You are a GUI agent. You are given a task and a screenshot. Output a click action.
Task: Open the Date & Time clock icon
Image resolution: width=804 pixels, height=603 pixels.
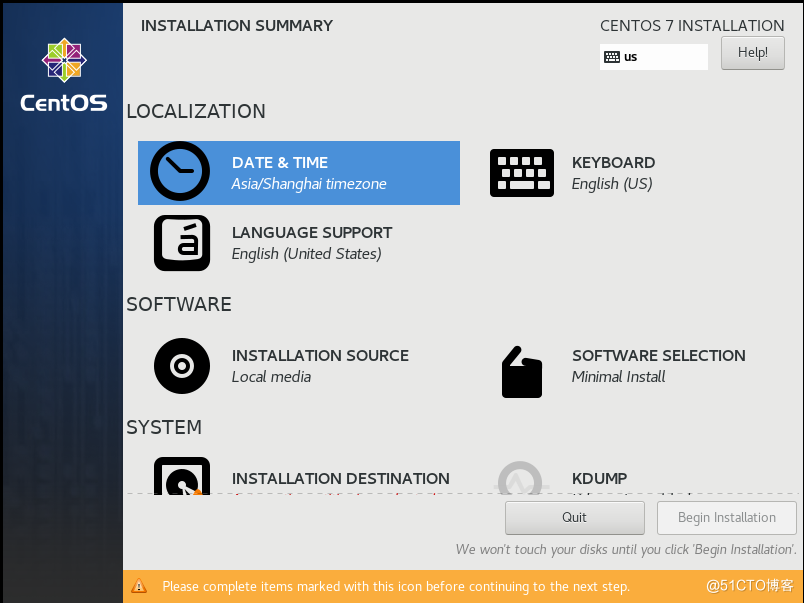coord(181,172)
